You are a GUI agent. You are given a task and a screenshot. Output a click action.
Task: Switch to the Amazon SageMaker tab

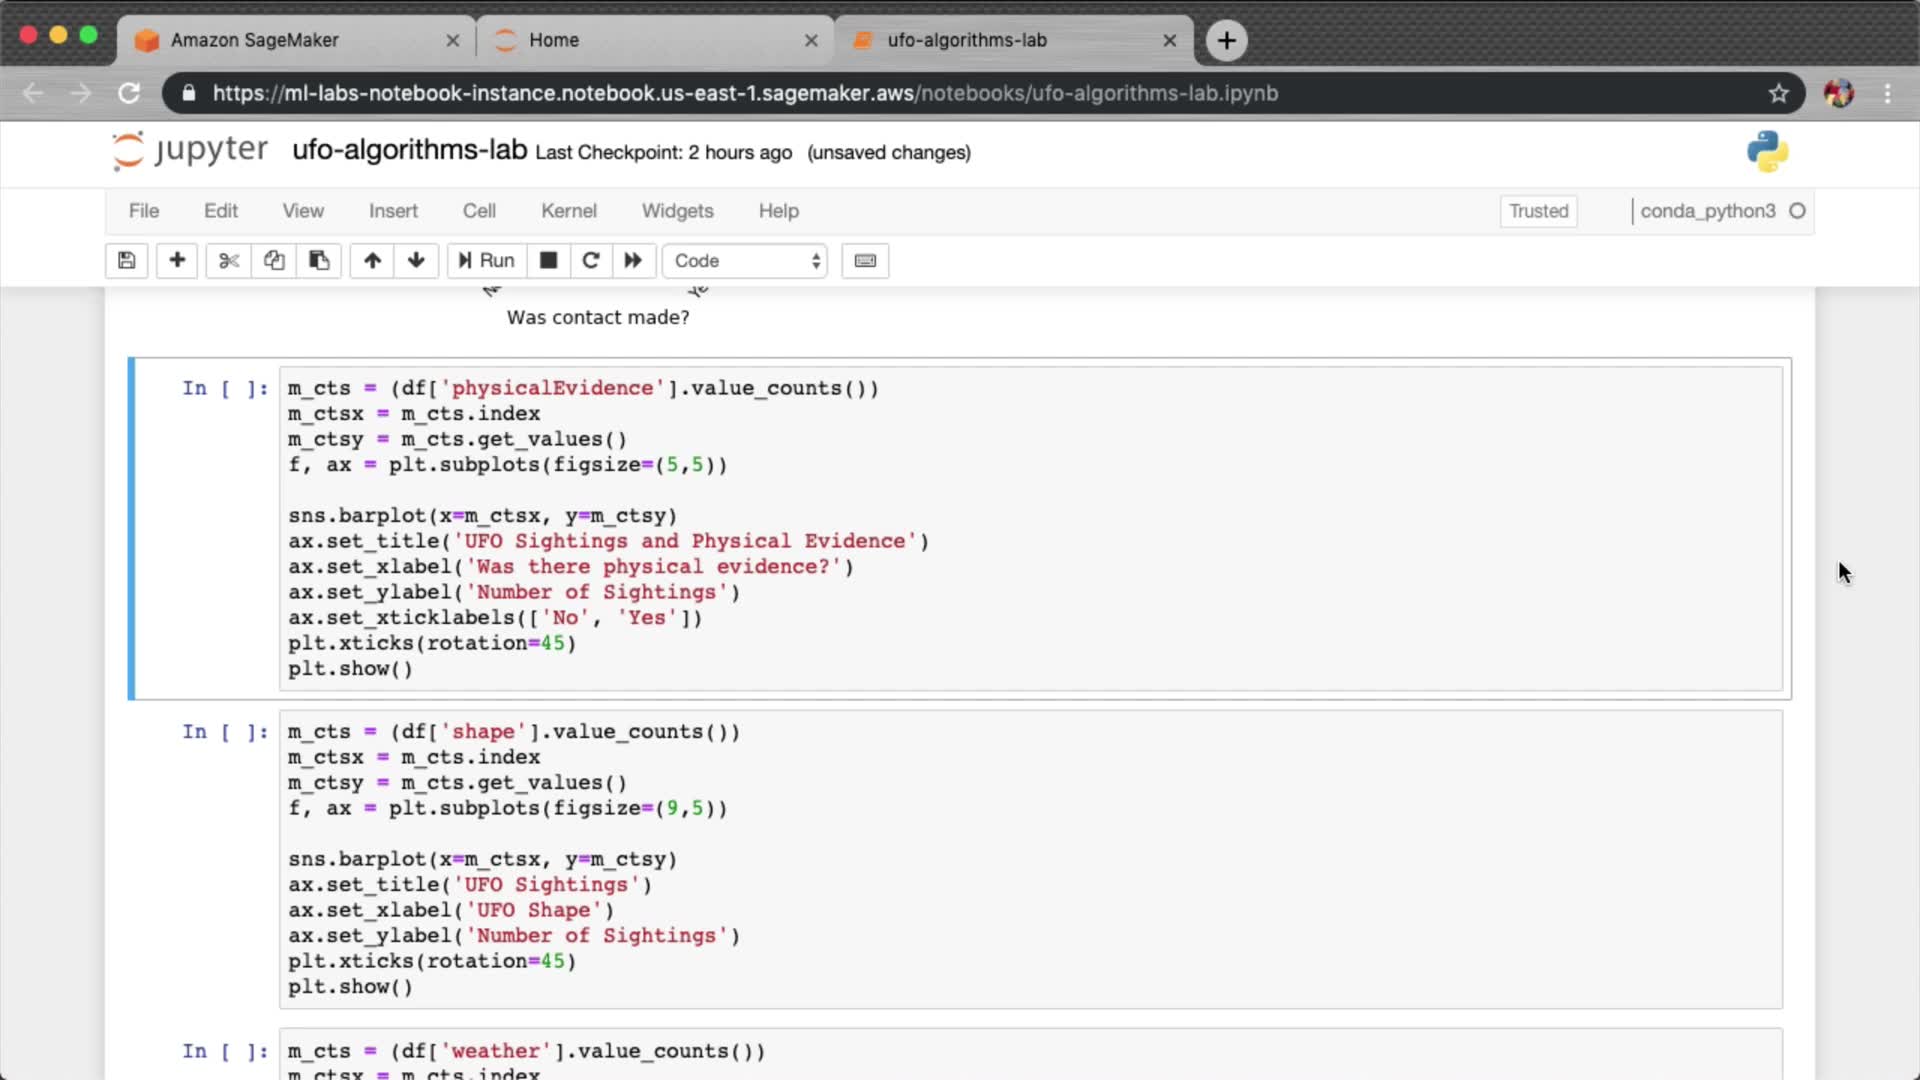[255, 40]
